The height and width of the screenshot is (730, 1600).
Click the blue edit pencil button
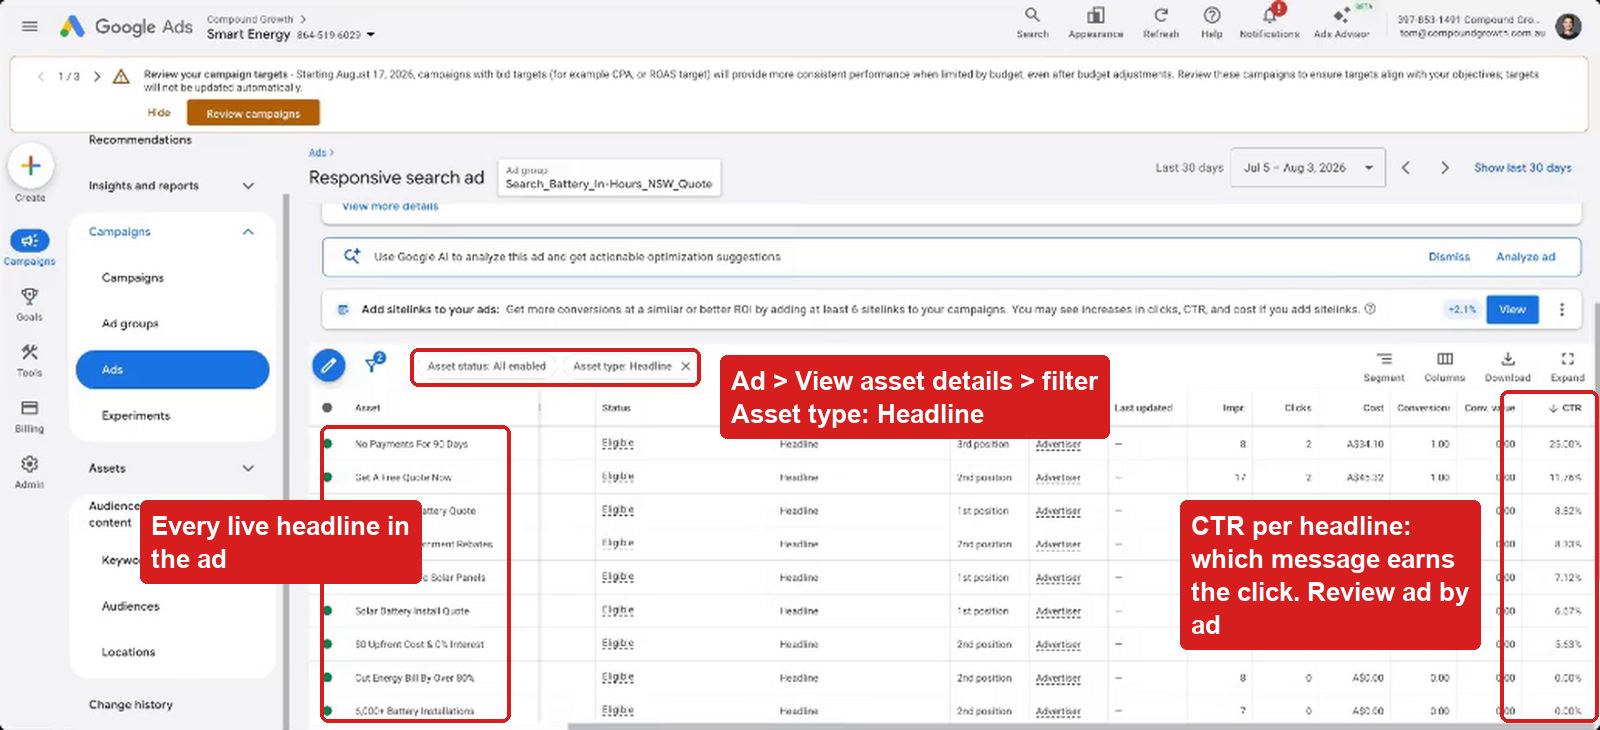[x=328, y=365]
